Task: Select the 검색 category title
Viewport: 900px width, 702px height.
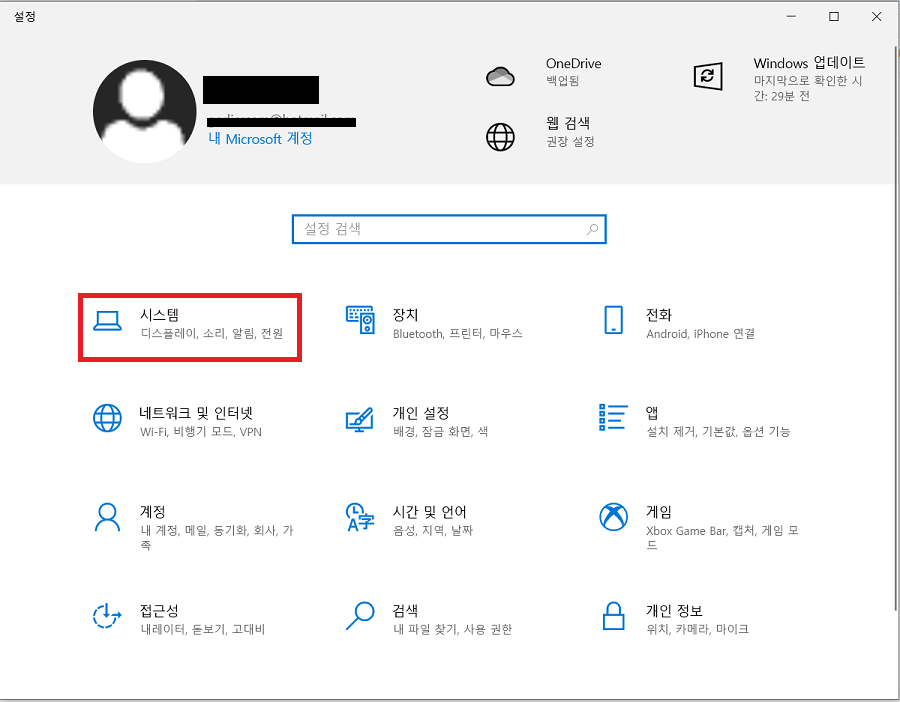Action: tap(405, 610)
